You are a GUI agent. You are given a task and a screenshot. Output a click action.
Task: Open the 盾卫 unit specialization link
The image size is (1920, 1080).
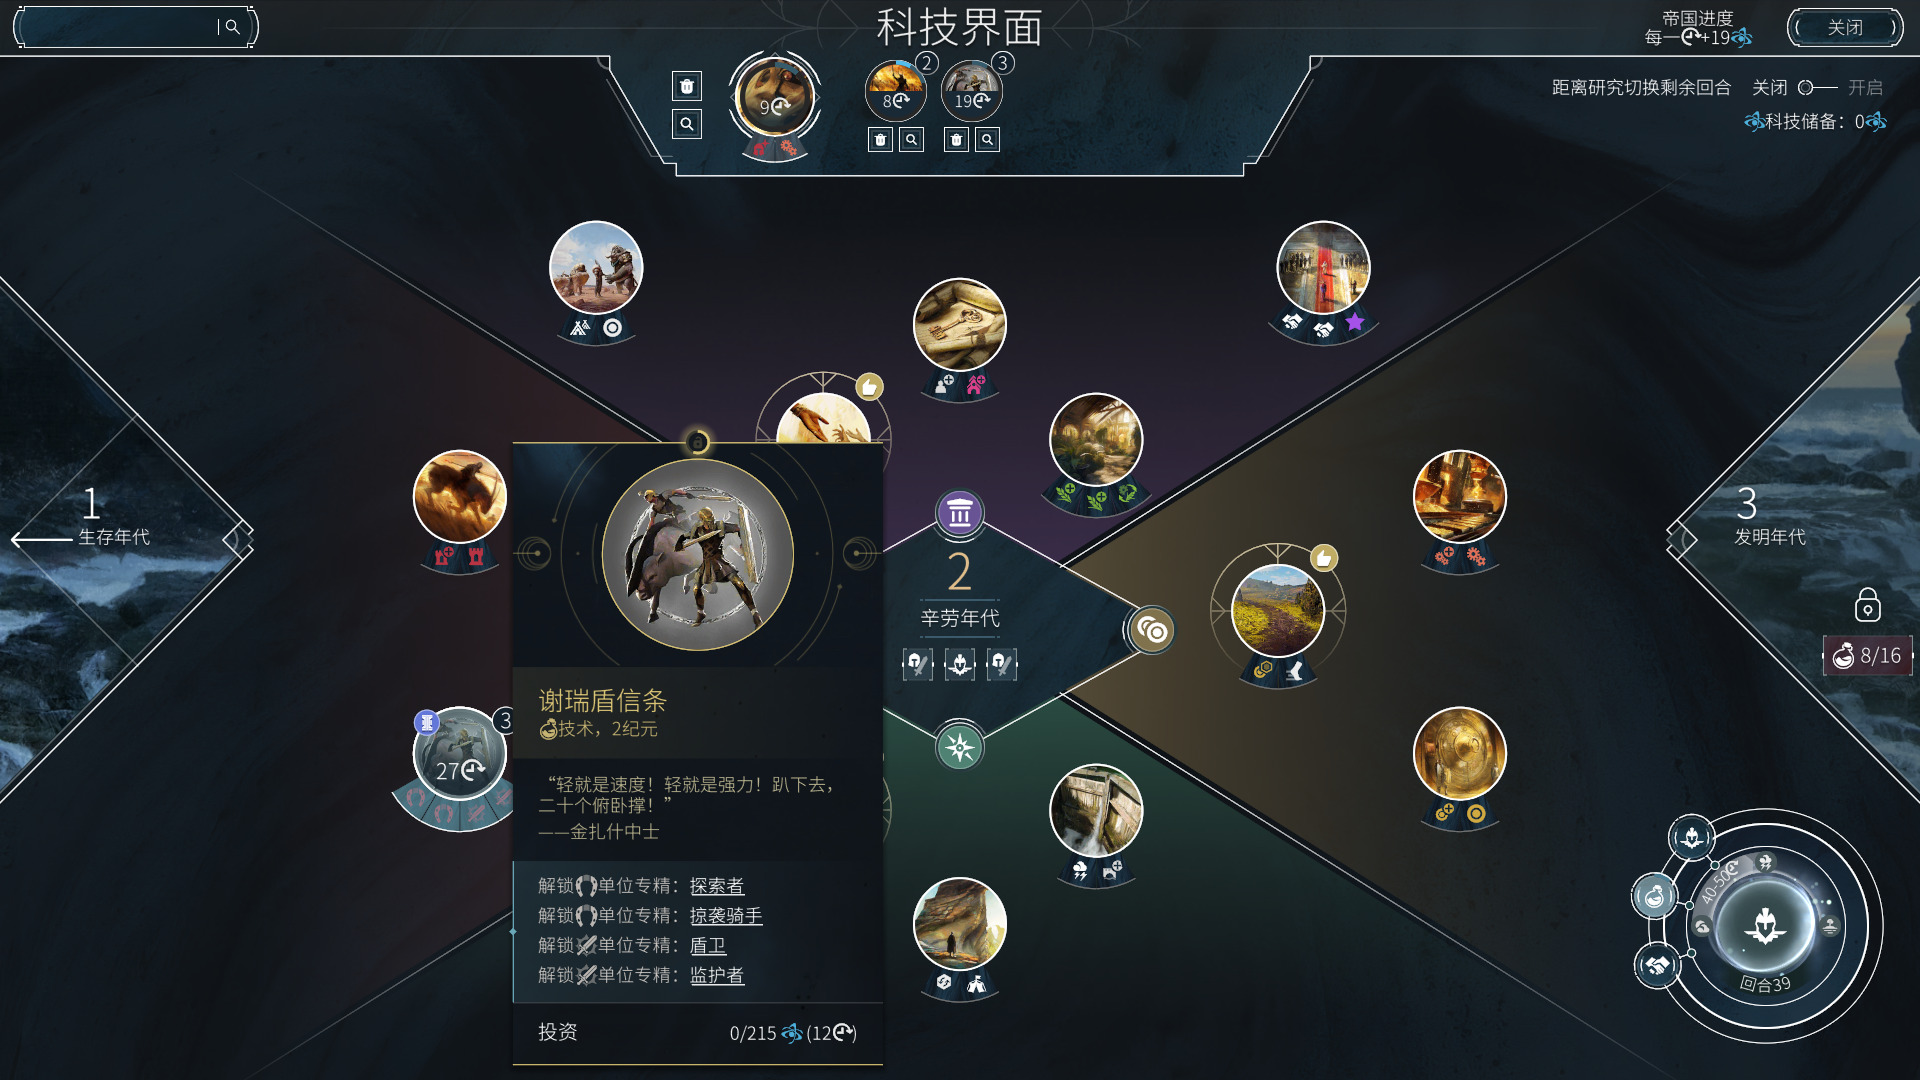[x=708, y=945]
